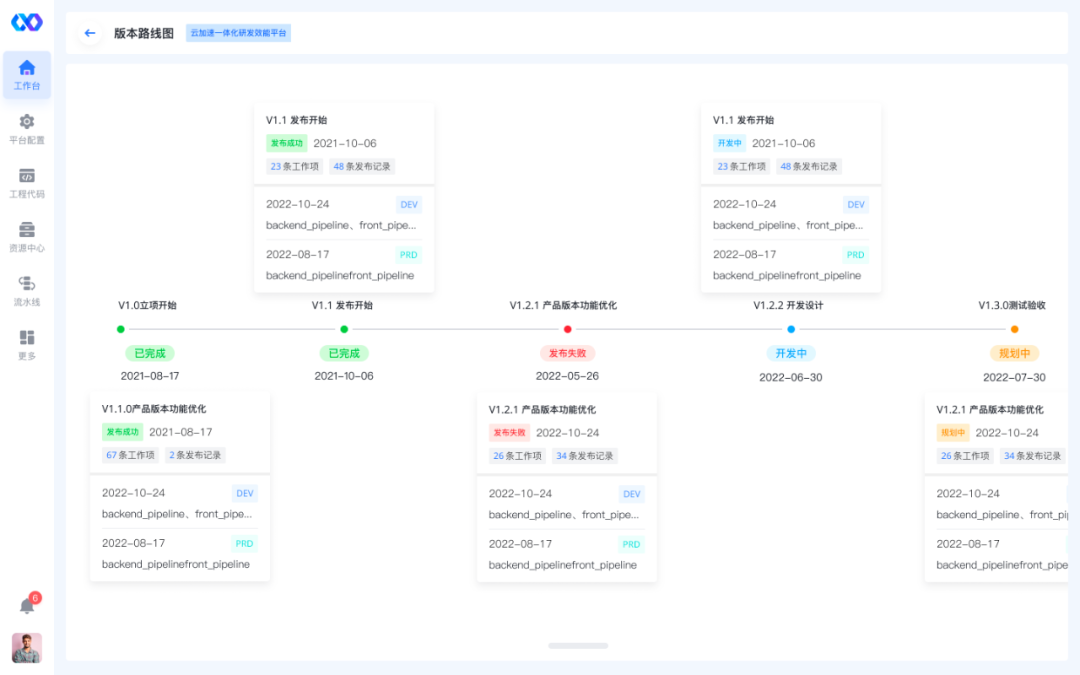Image resolution: width=1080 pixels, height=675 pixels.
Task: Open the 23 条工作项 link
Action: (x=293, y=166)
